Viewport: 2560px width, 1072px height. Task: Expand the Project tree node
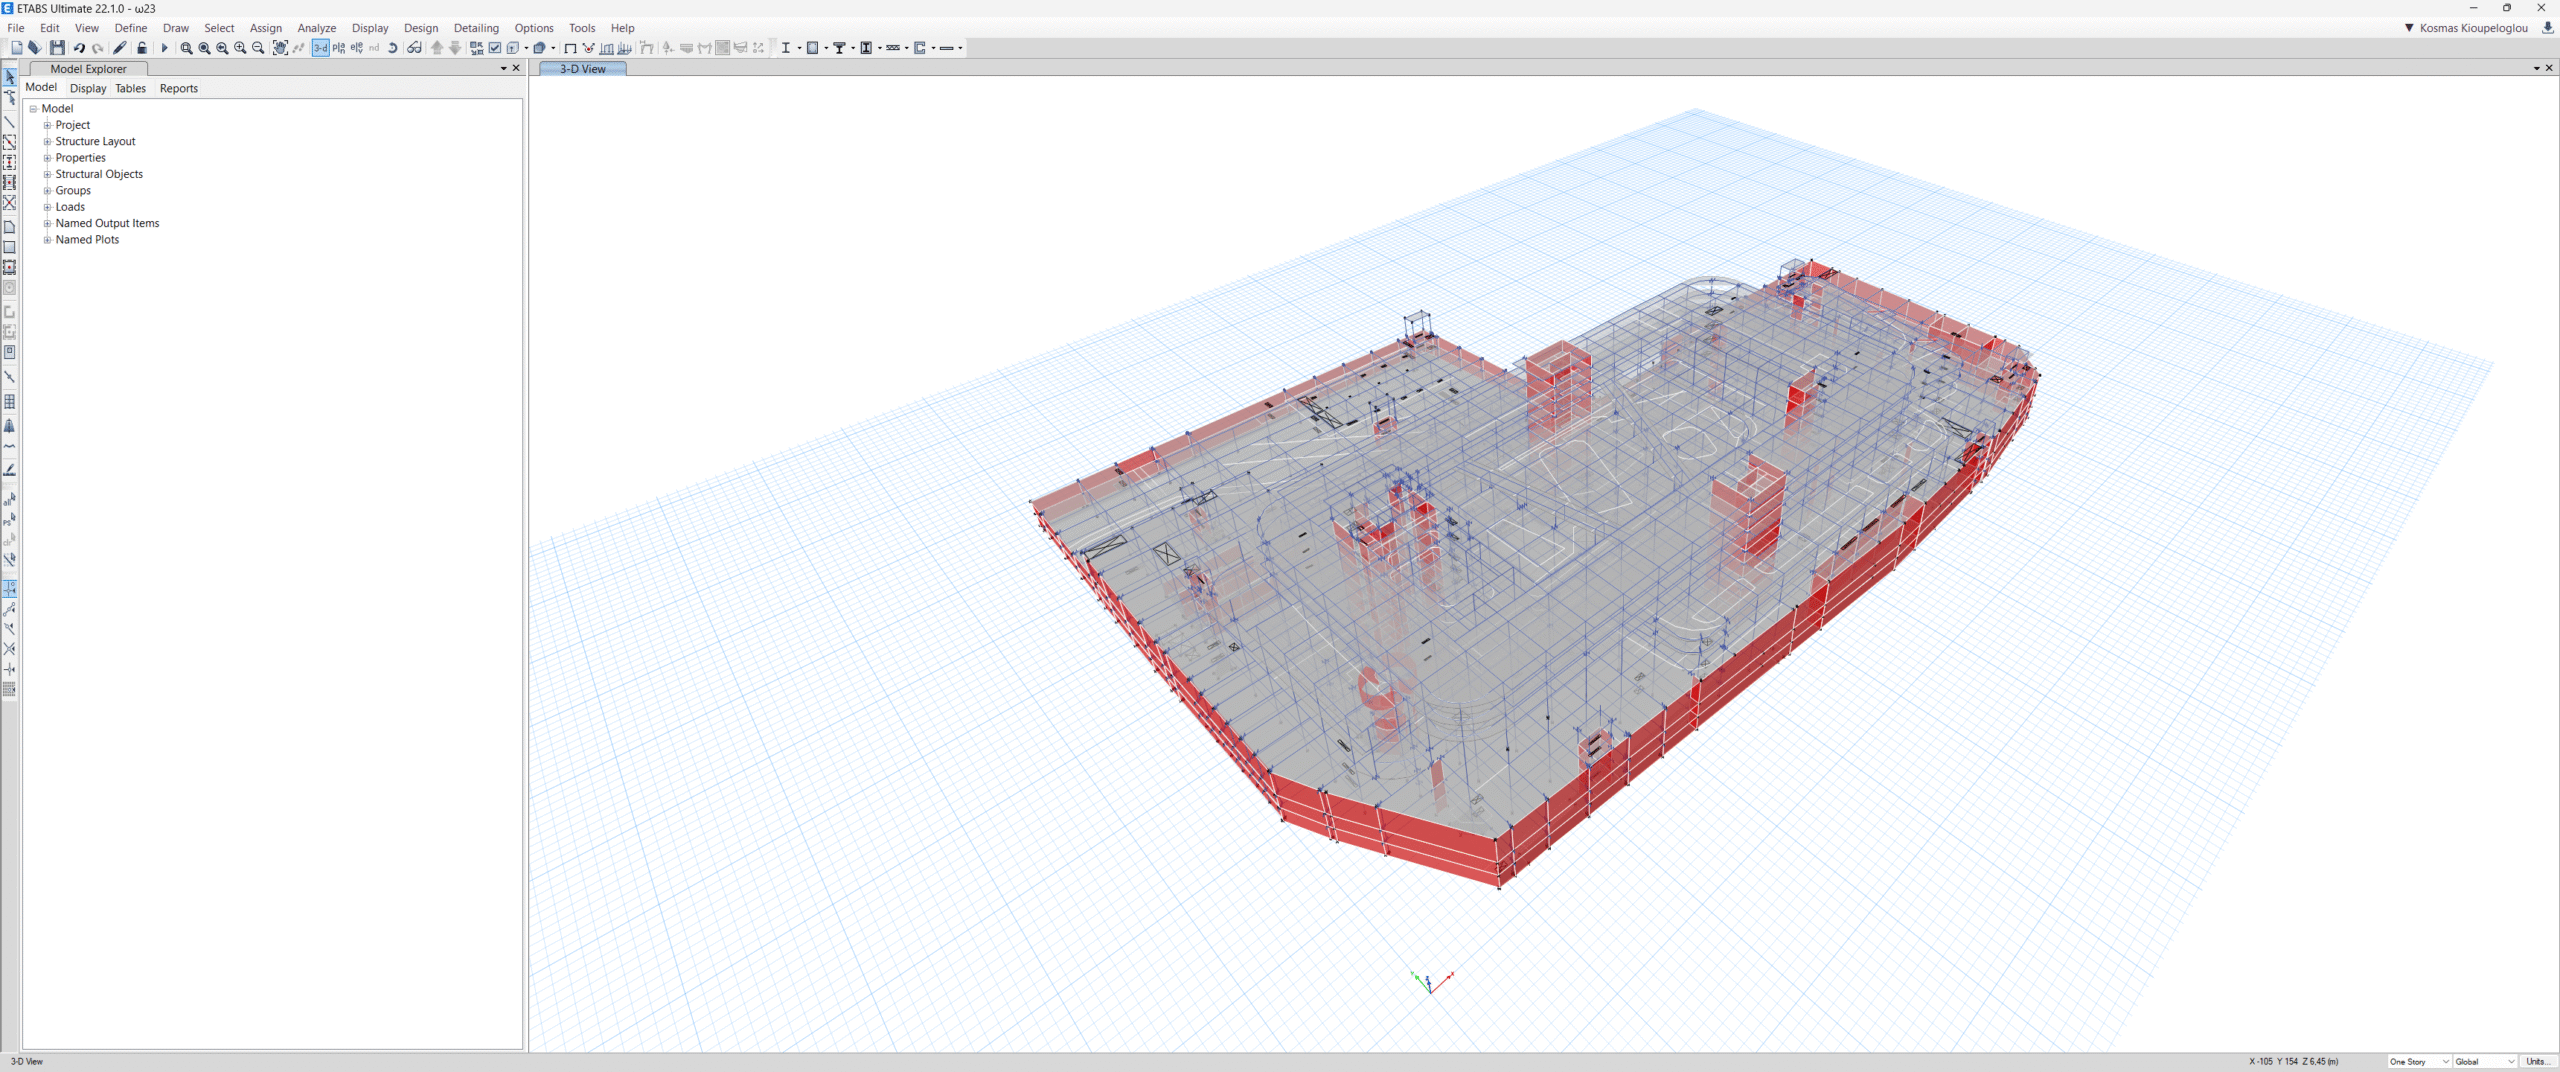point(47,125)
